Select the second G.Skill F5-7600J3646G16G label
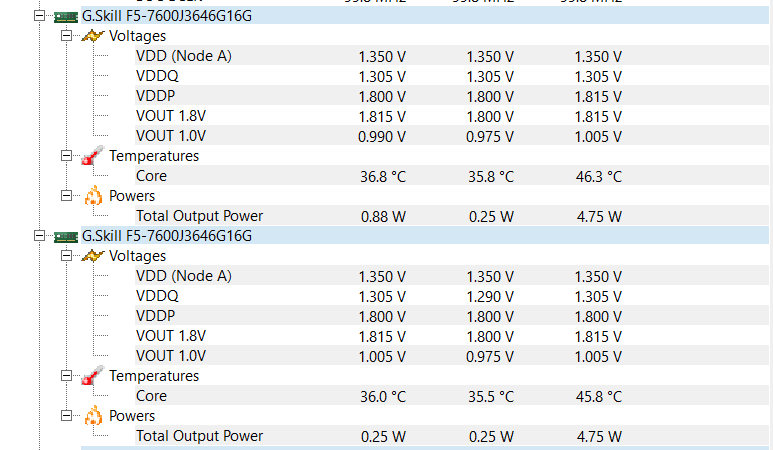Image resolution: width=773 pixels, height=450 pixels. tap(167, 236)
